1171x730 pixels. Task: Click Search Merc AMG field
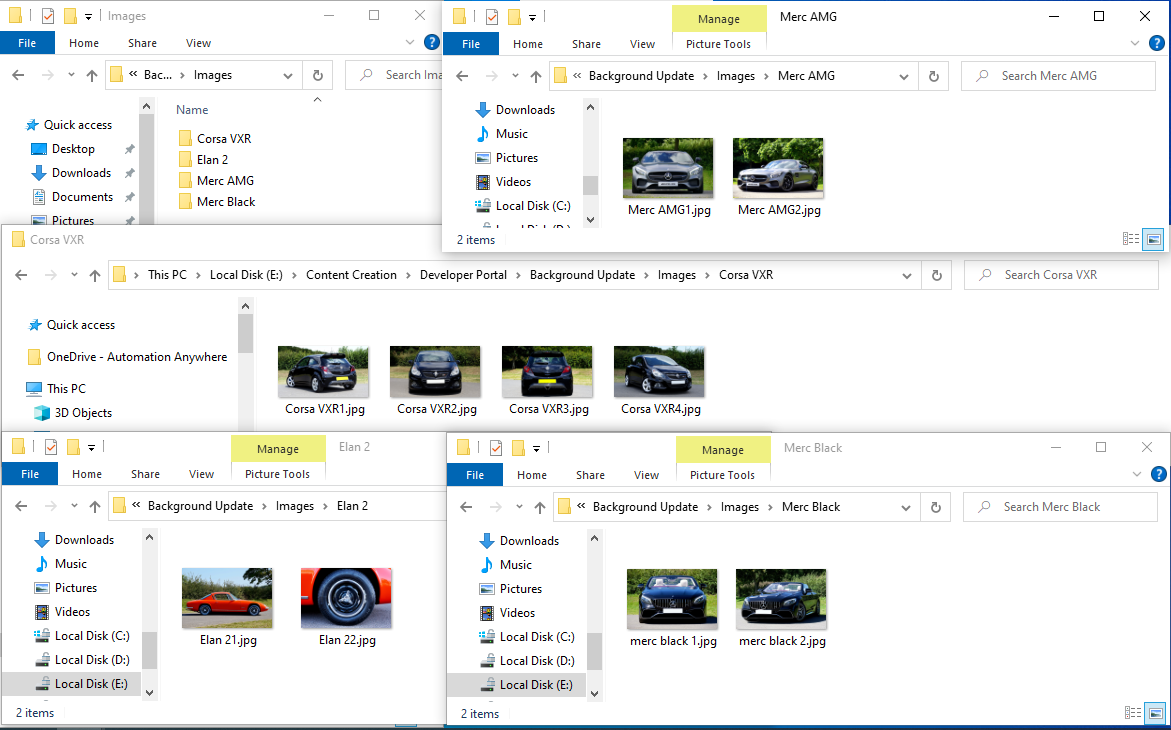tap(1059, 76)
